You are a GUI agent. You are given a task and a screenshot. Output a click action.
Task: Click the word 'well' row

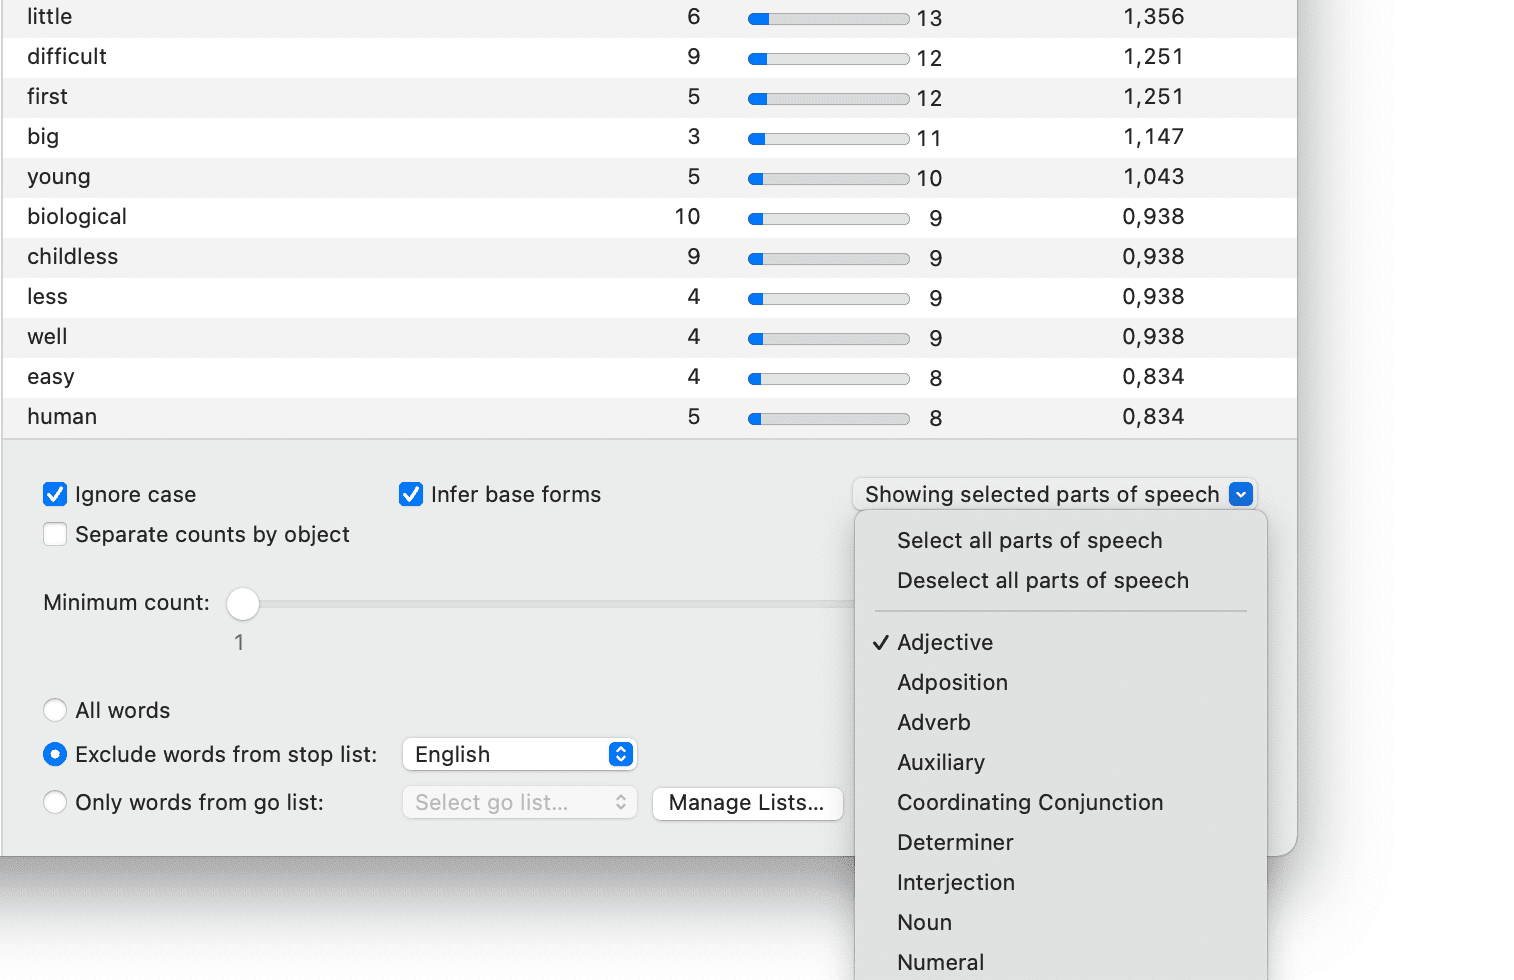coord(649,337)
